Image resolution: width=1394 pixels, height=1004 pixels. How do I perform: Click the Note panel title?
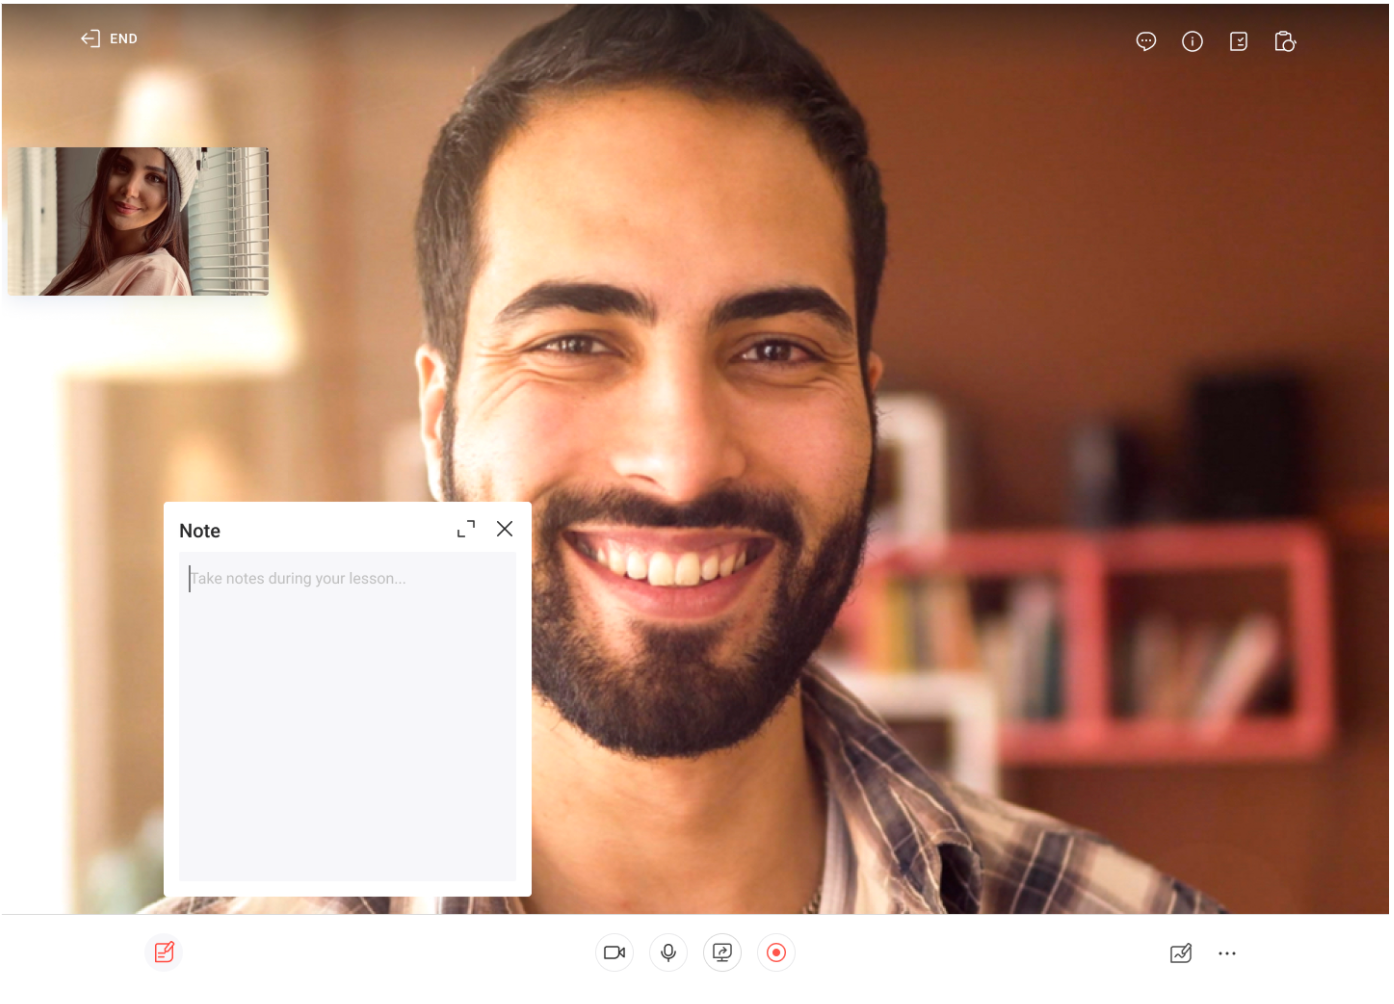tap(200, 531)
